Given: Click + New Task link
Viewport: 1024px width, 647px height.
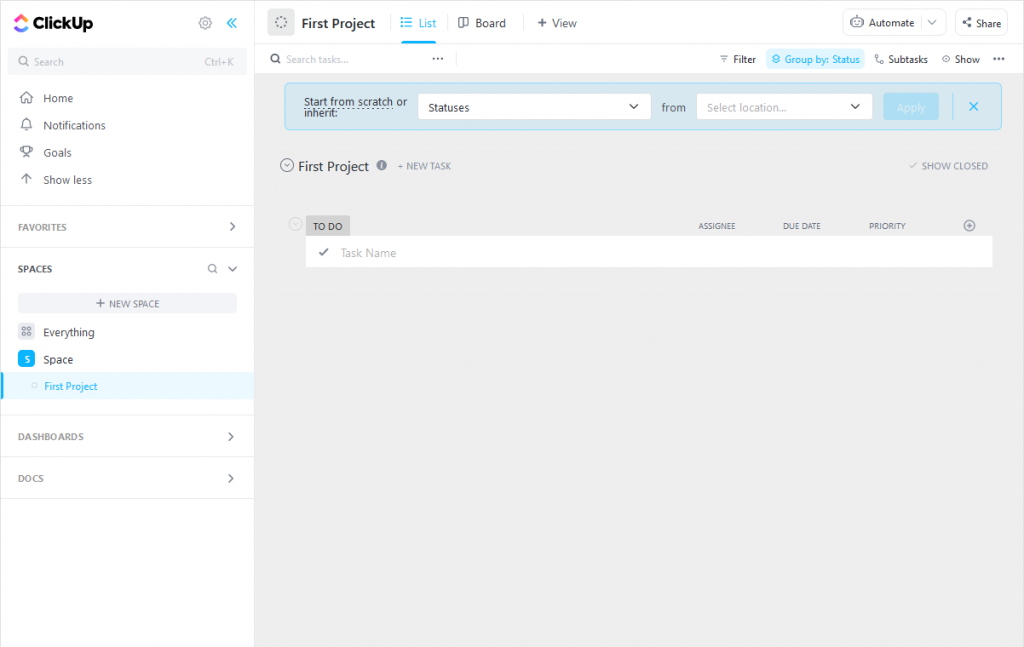Looking at the screenshot, I should tap(424, 166).
